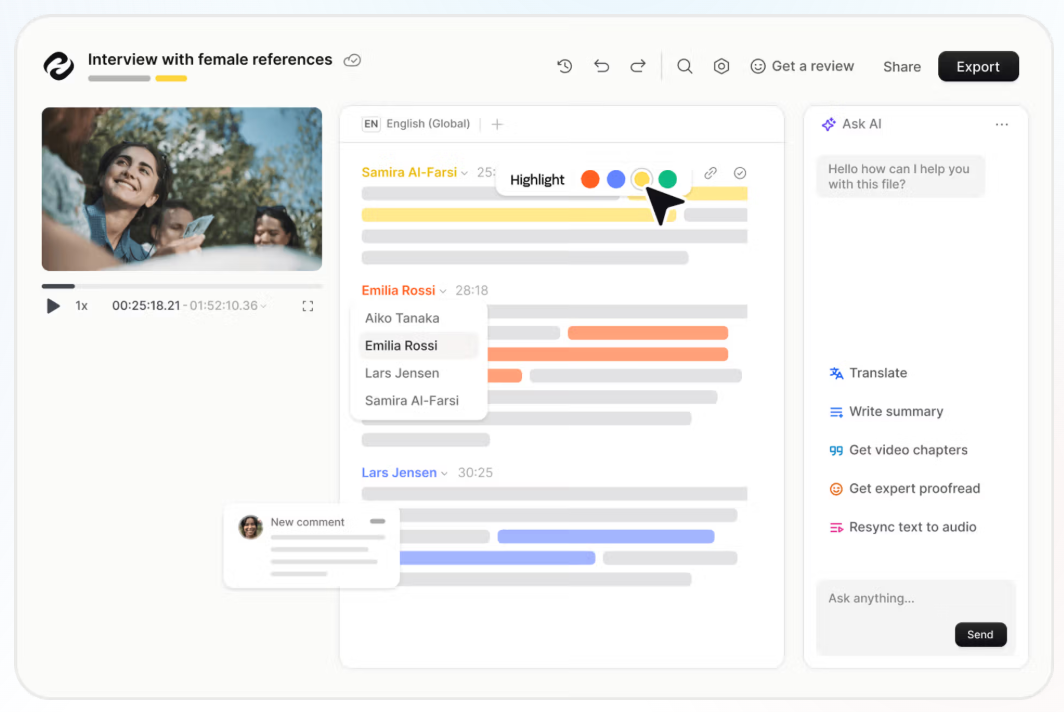The width and height of the screenshot is (1064, 712).
Task: Click the Ask AI sparkle icon
Action: (x=829, y=124)
